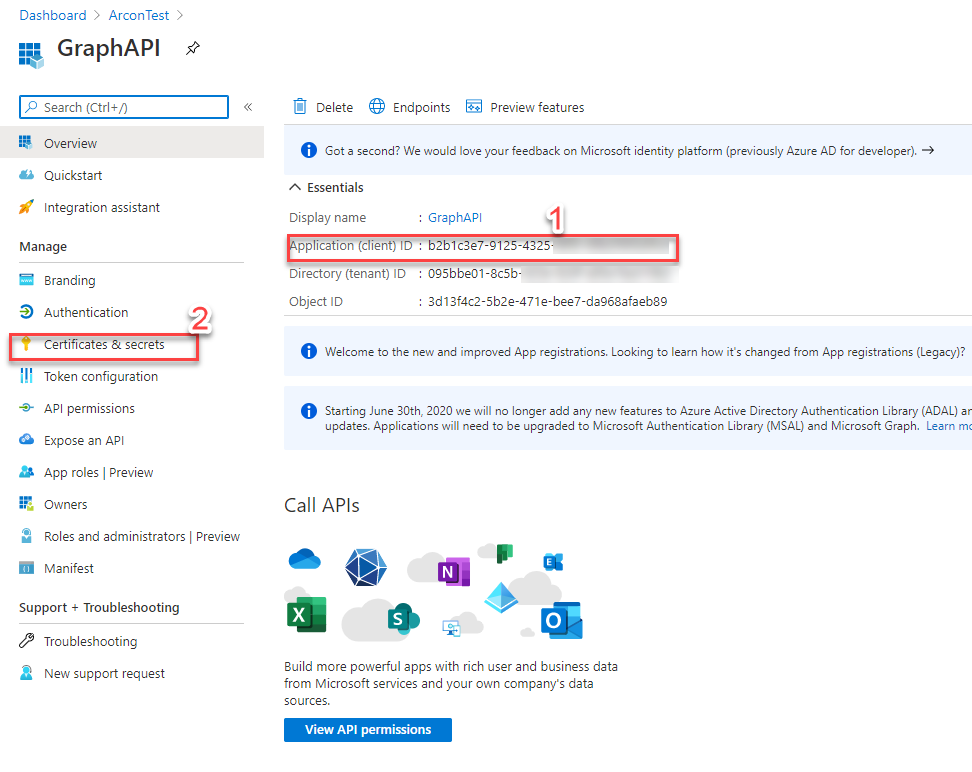This screenshot has height=772, width=972.
Task: Click the Endpoints toolbar button
Action: click(x=410, y=107)
